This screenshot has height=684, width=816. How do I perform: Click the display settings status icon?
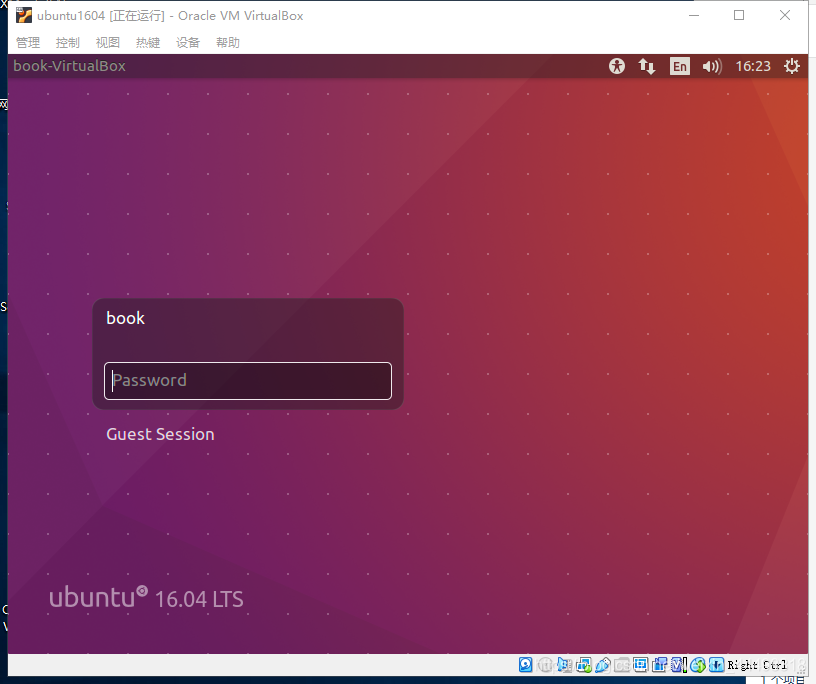coord(640,665)
